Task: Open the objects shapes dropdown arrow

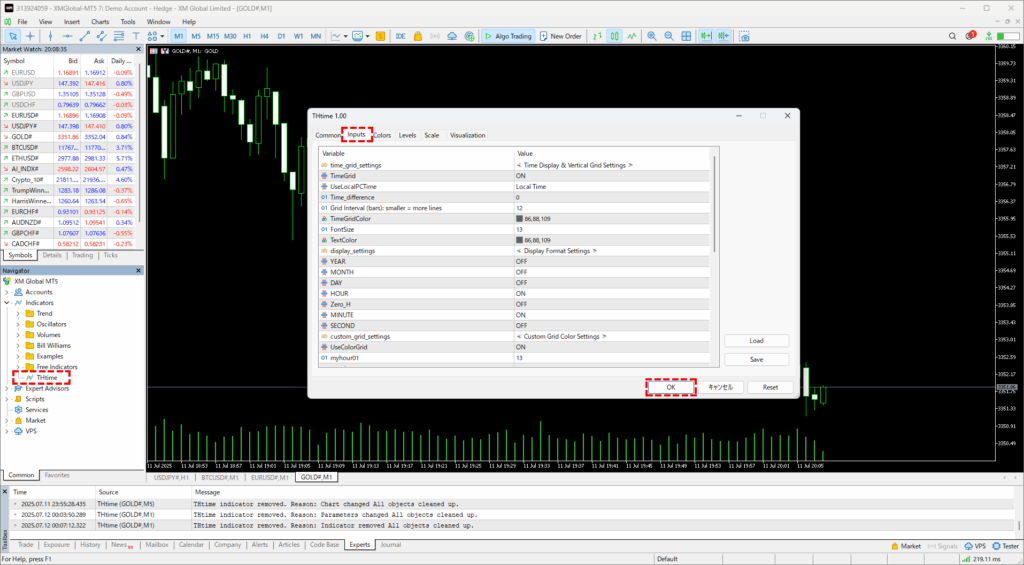Action: [162, 36]
